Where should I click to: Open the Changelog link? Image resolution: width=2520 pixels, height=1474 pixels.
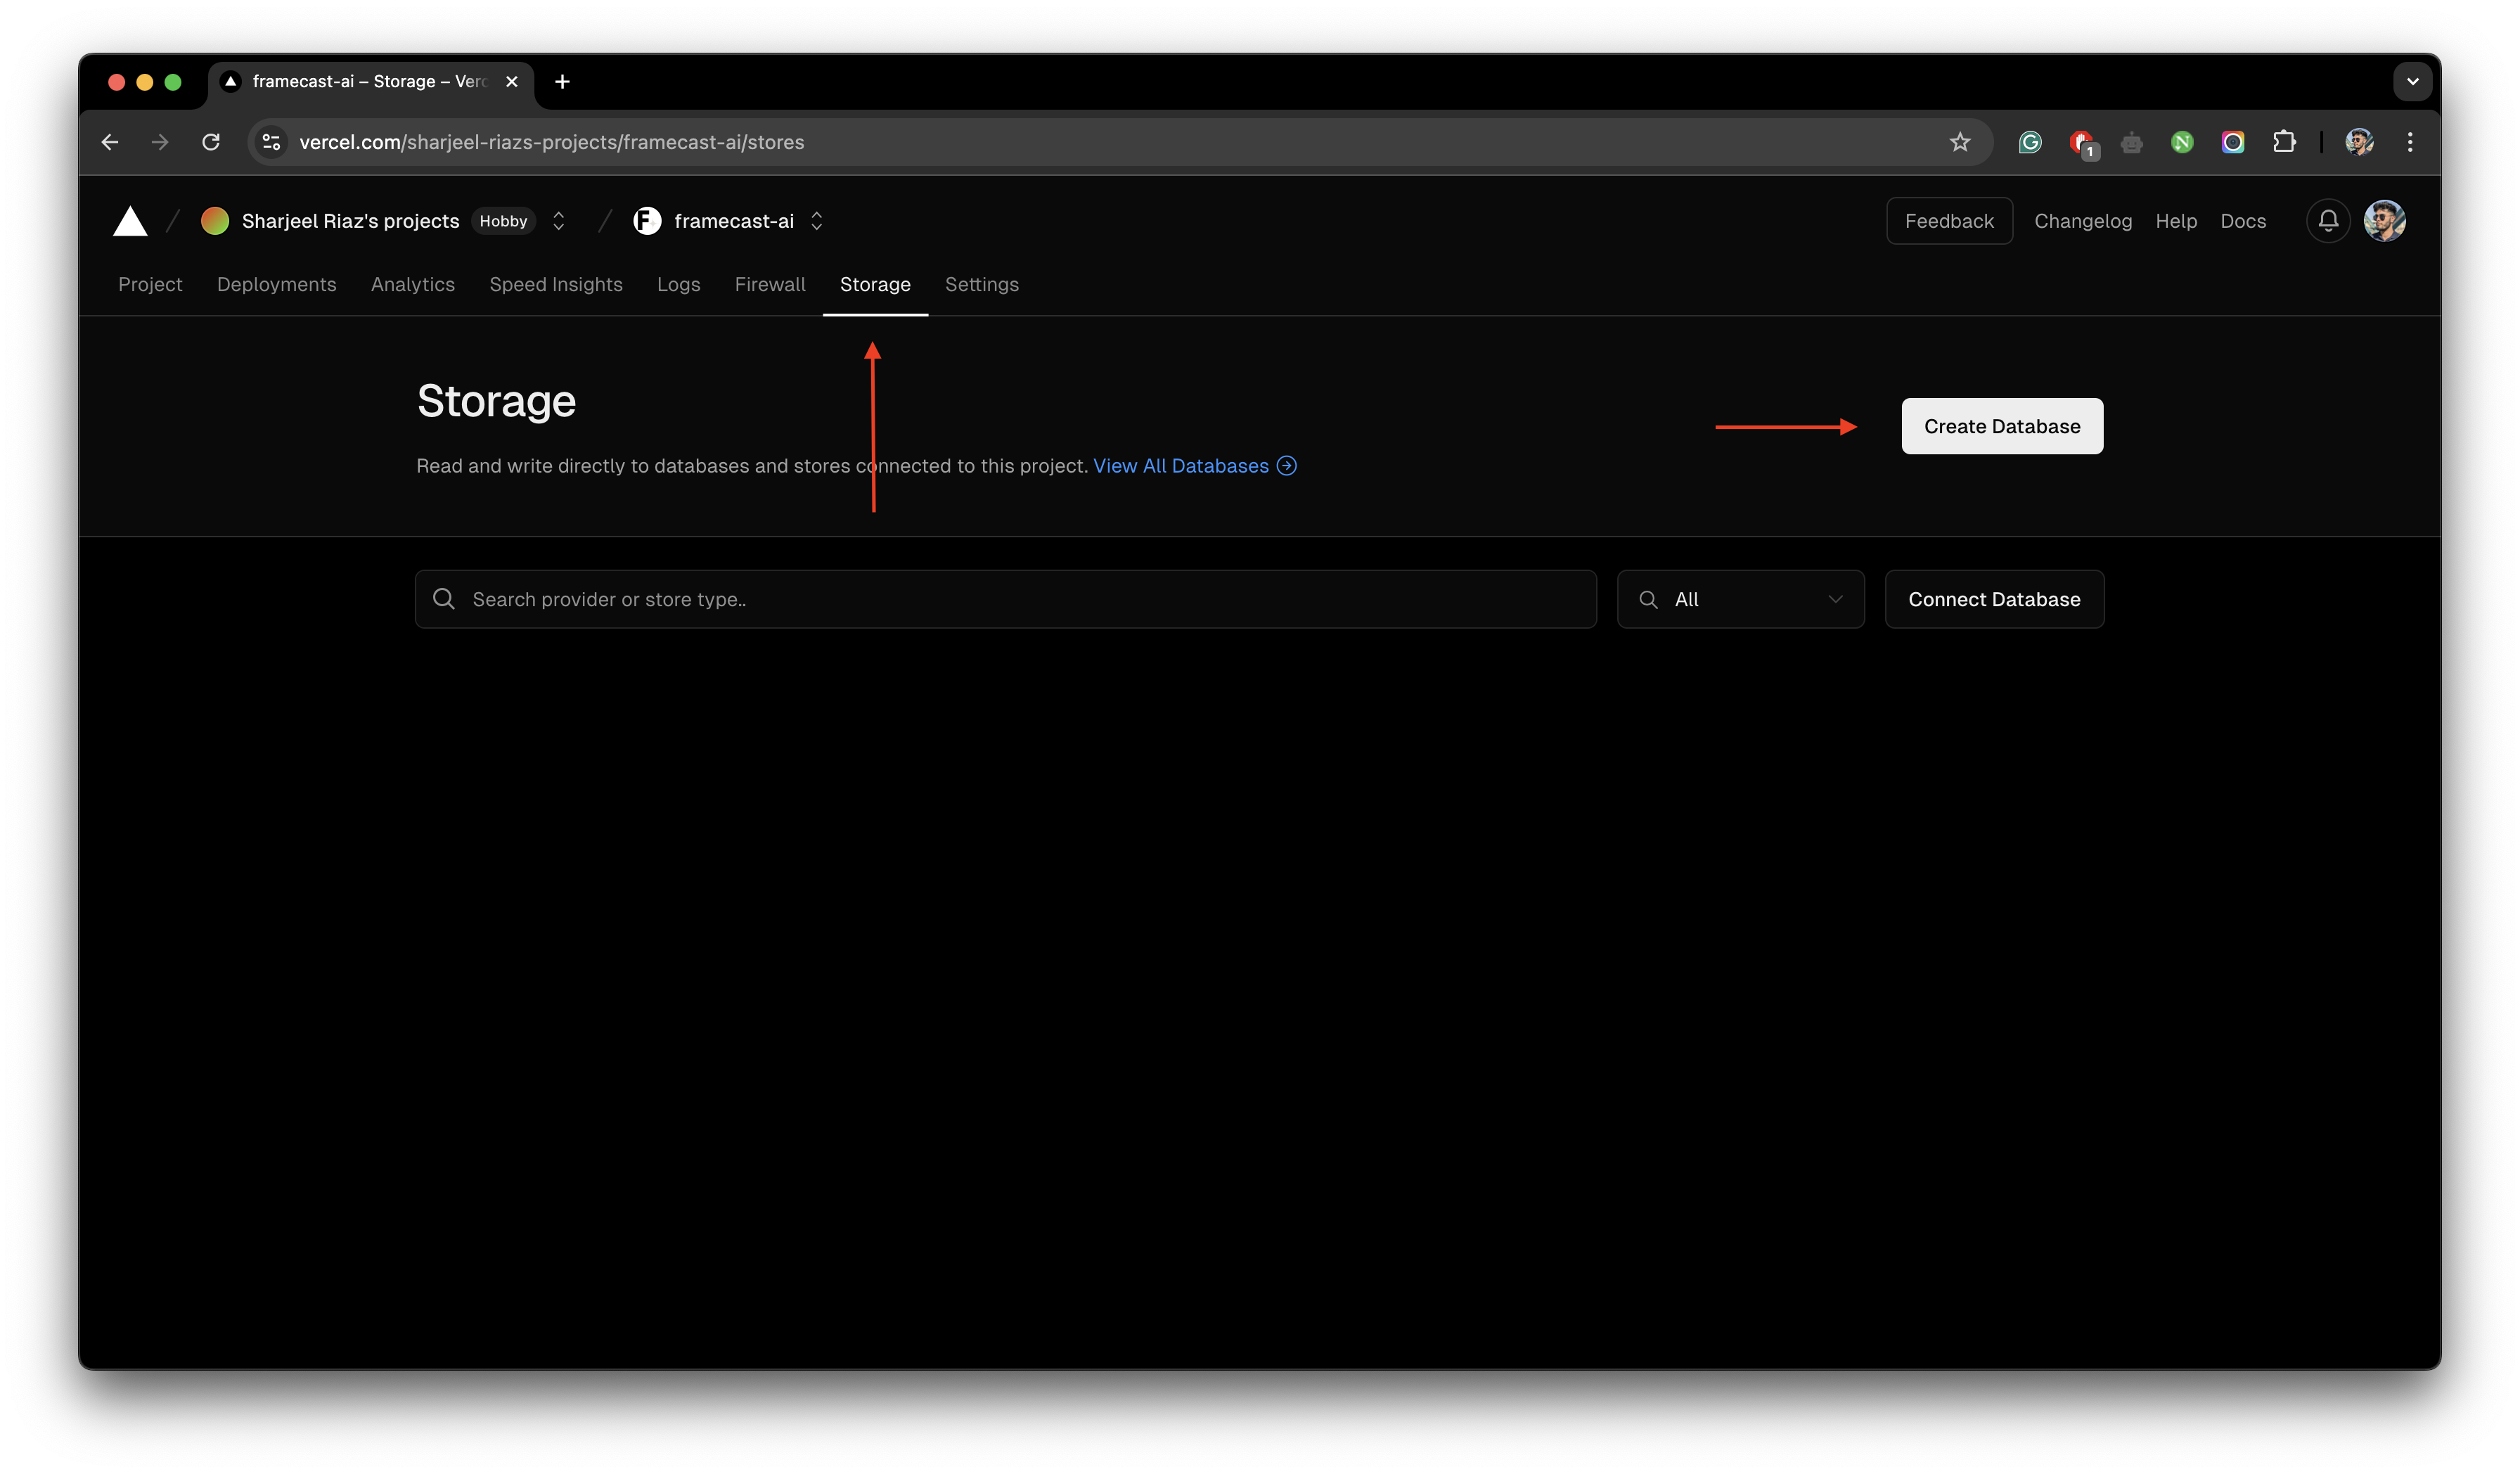point(2083,221)
